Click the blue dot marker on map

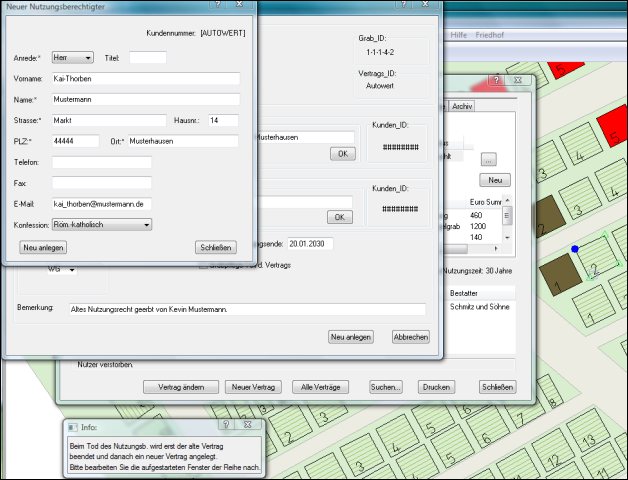click(575, 249)
